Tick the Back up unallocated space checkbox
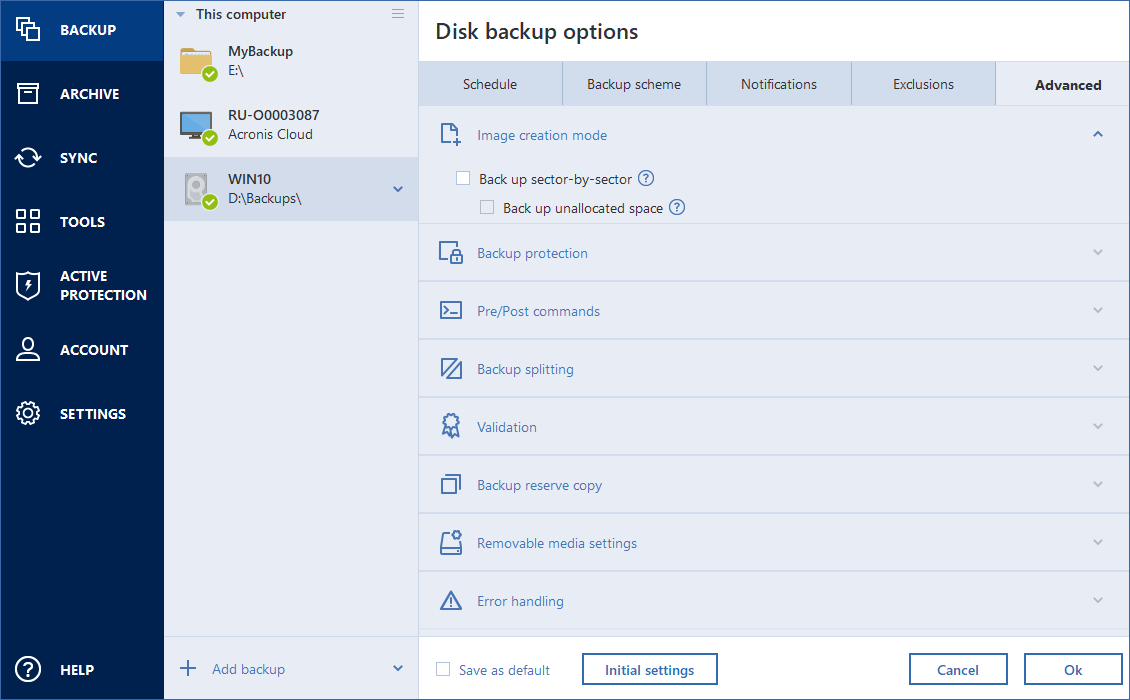This screenshot has height=700, width=1130. click(x=487, y=208)
